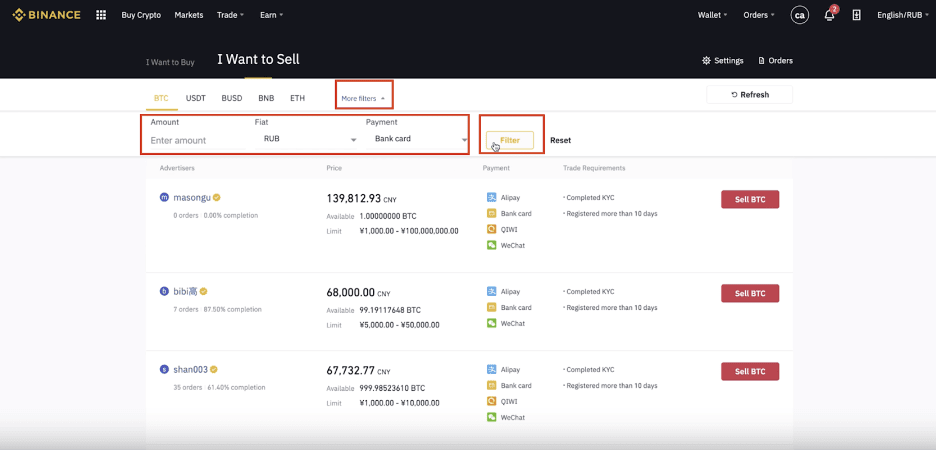This screenshot has width=936, height=450.
Task: Click limit ¥5,000.00 - ¥50,000.00
Action: tap(399, 325)
